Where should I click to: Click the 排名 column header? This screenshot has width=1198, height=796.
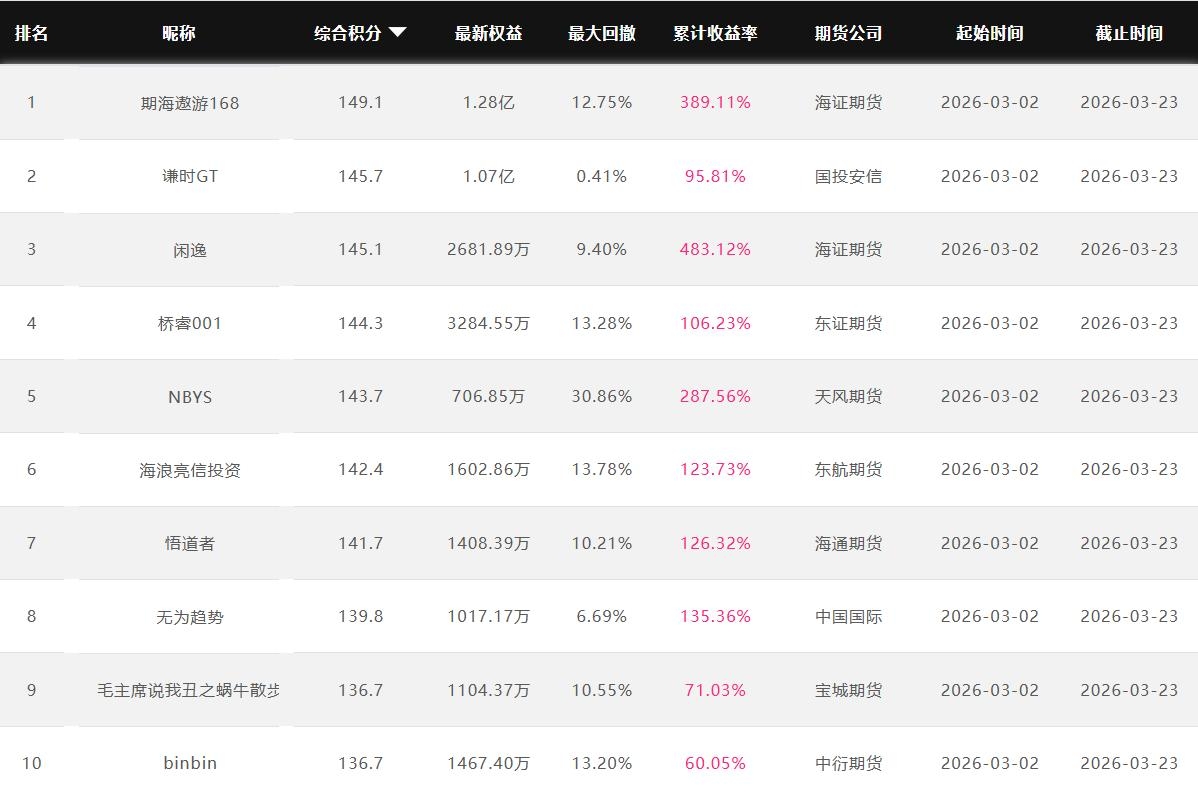[31, 33]
